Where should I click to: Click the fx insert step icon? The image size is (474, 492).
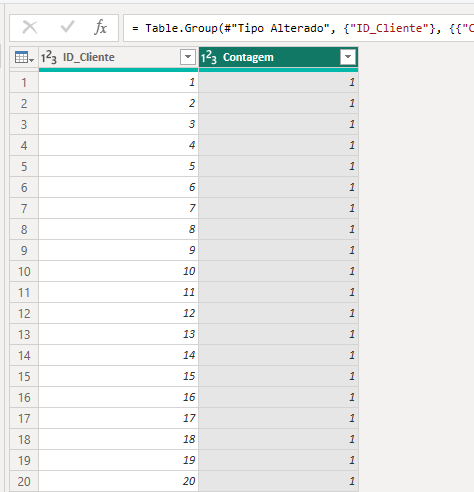point(100,27)
